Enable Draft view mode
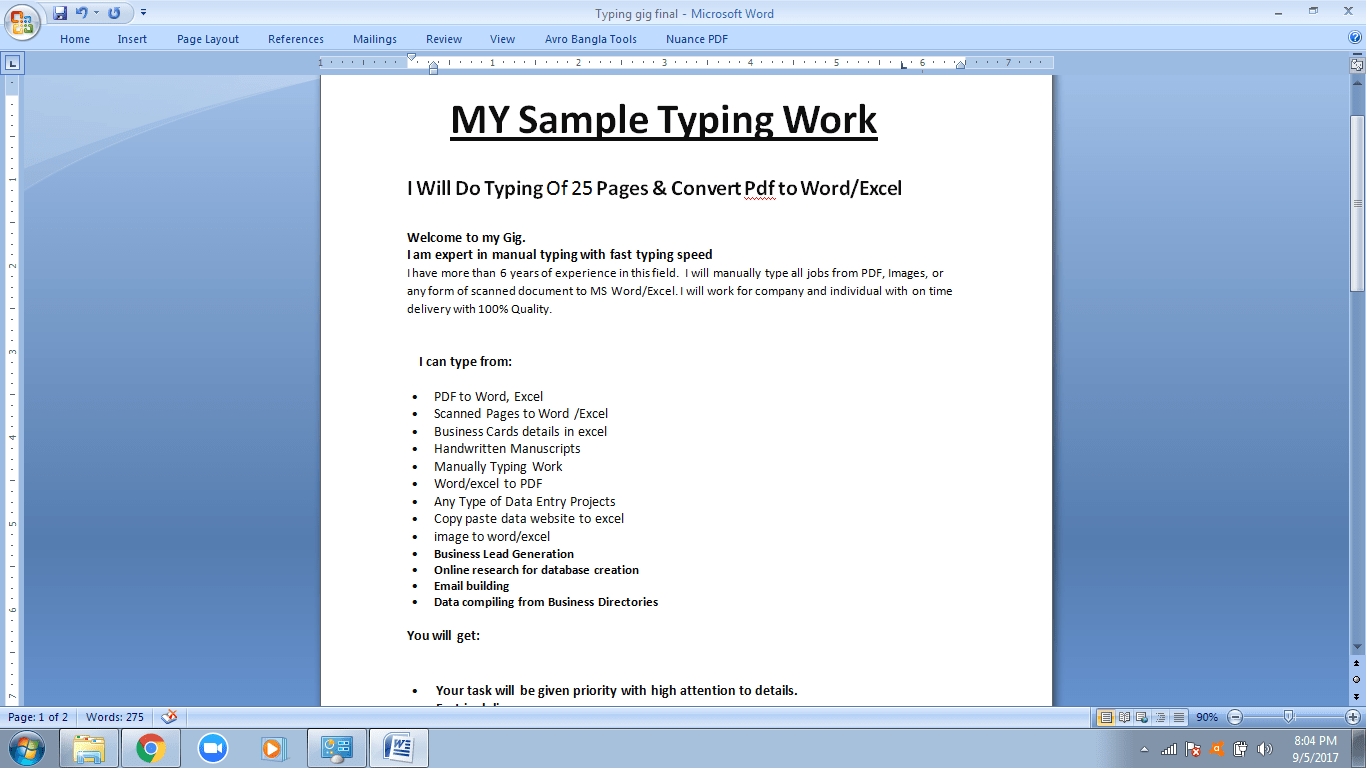Screen dimensions: 1366x768 click(1178, 717)
